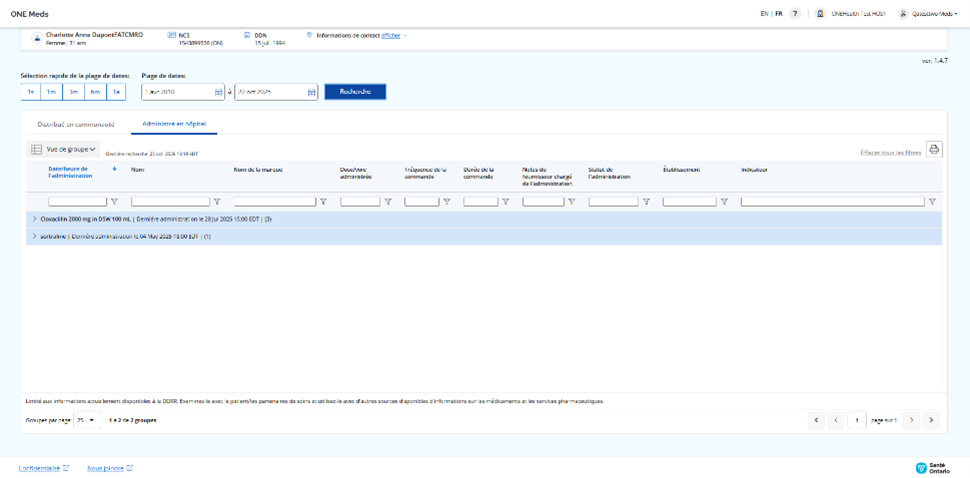Click the Effacer tous les filtres link

point(890,153)
